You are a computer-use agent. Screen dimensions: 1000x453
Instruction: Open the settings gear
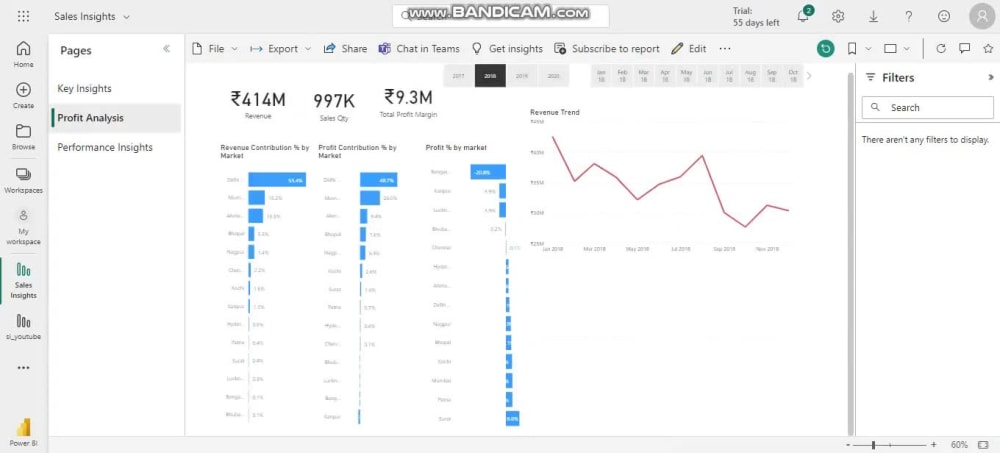coord(838,17)
